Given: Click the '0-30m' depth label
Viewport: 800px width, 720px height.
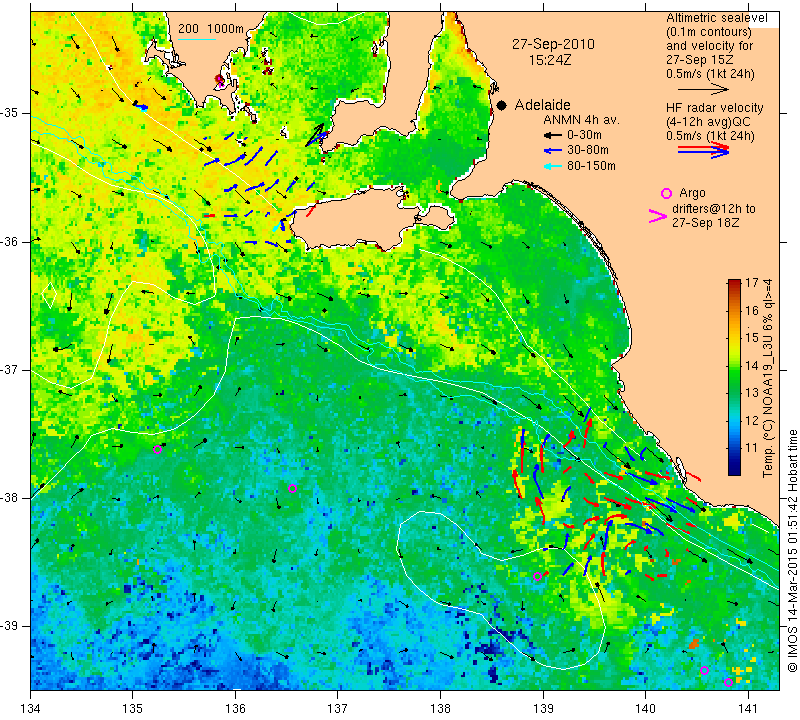Looking at the screenshot, I should (584, 136).
